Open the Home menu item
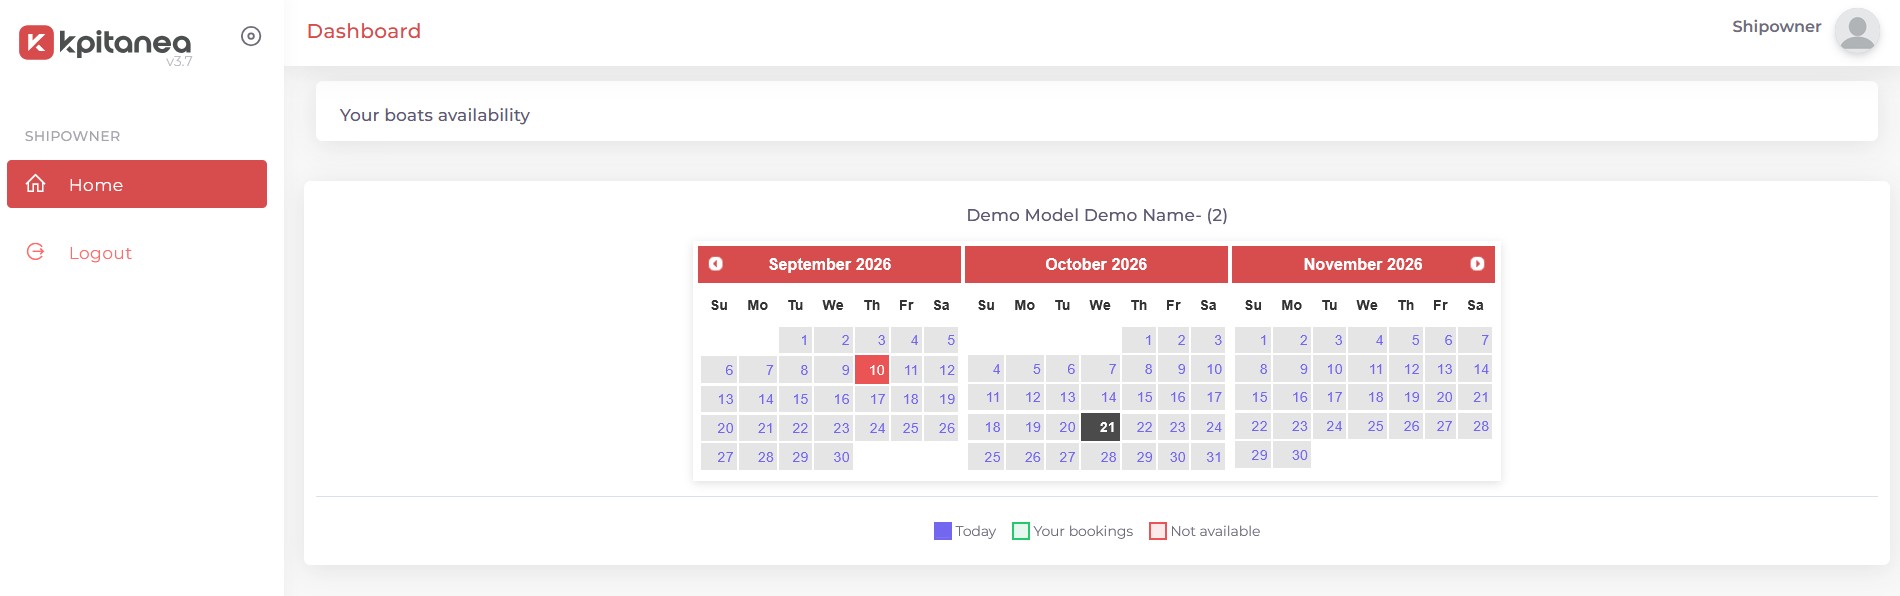This screenshot has width=1900, height=596. point(137,184)
